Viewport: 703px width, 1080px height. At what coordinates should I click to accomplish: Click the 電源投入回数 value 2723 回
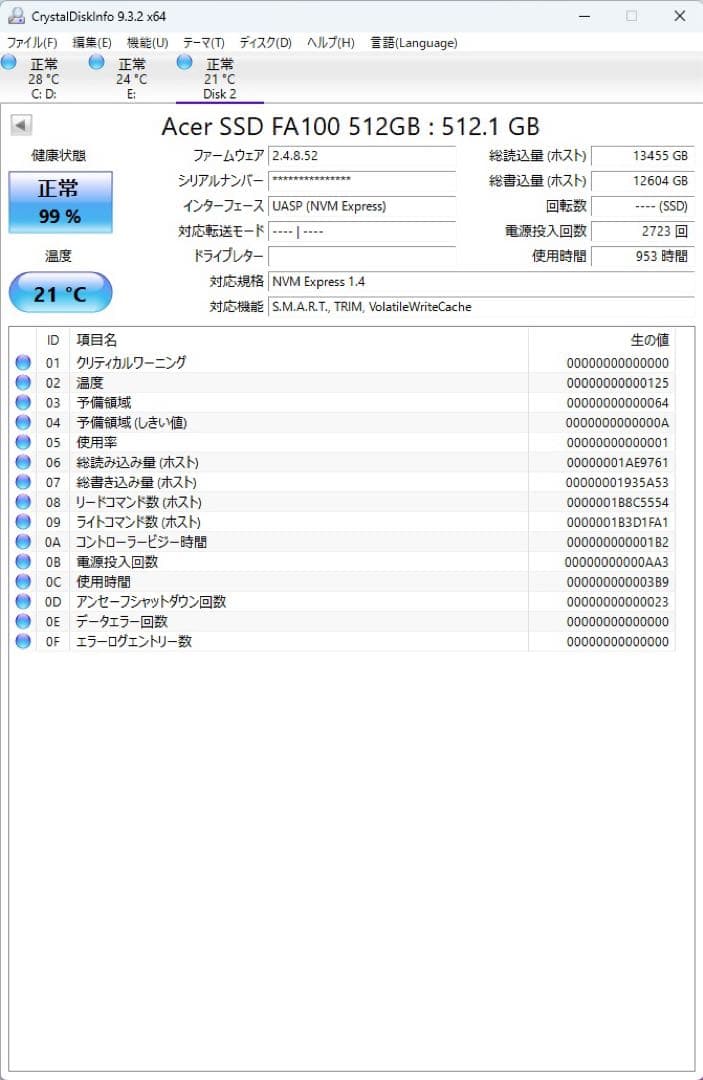pos(642,231)
